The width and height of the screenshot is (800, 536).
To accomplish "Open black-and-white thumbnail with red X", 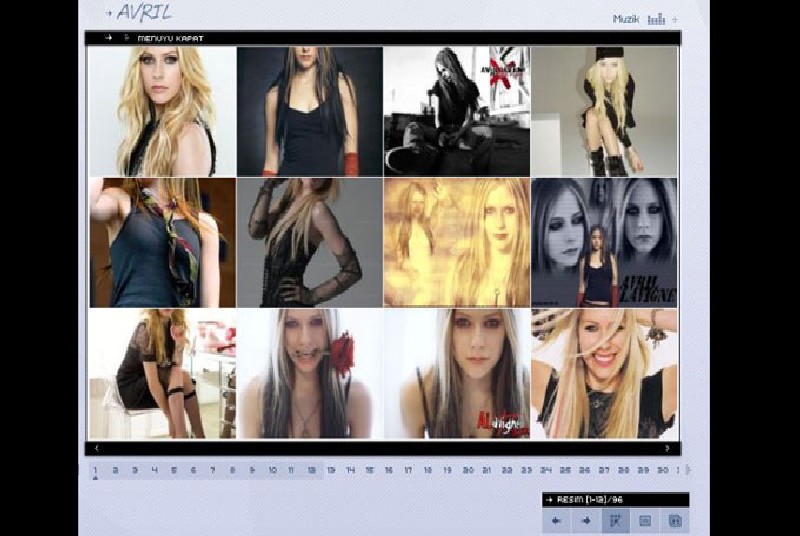I will coord(457,112).
